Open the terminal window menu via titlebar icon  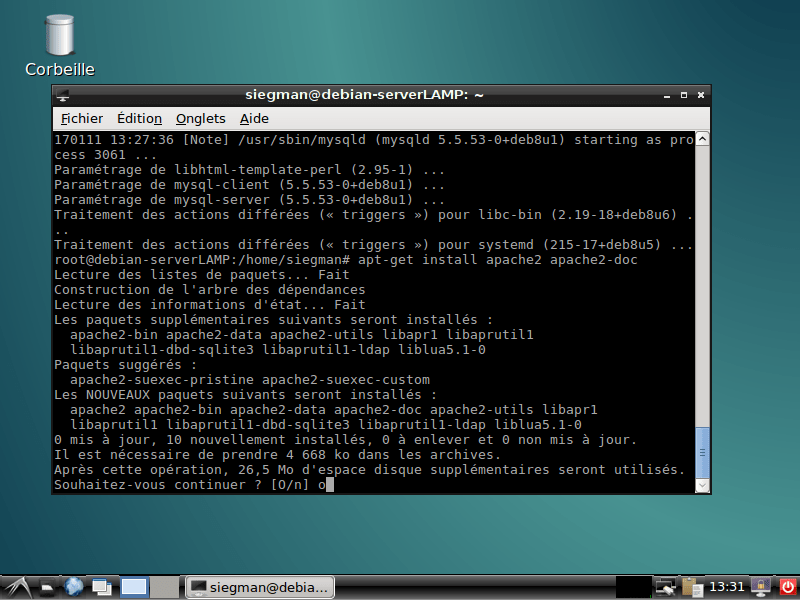[x=62, y=95]
